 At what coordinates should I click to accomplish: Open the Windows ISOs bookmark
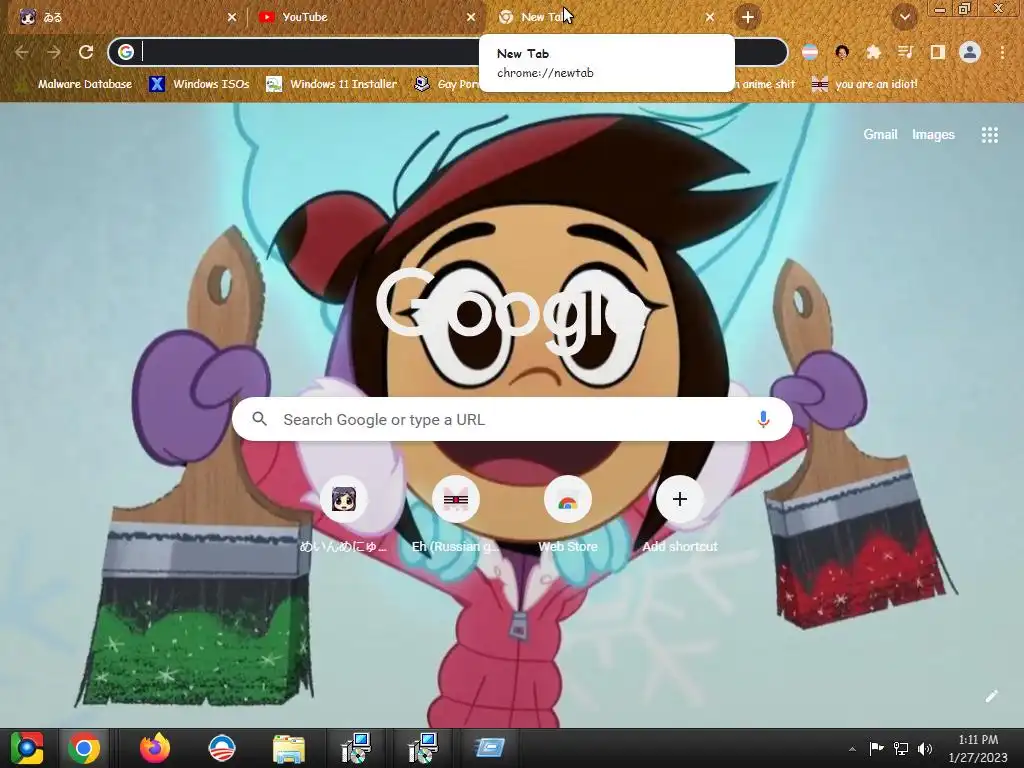(199, 84)
